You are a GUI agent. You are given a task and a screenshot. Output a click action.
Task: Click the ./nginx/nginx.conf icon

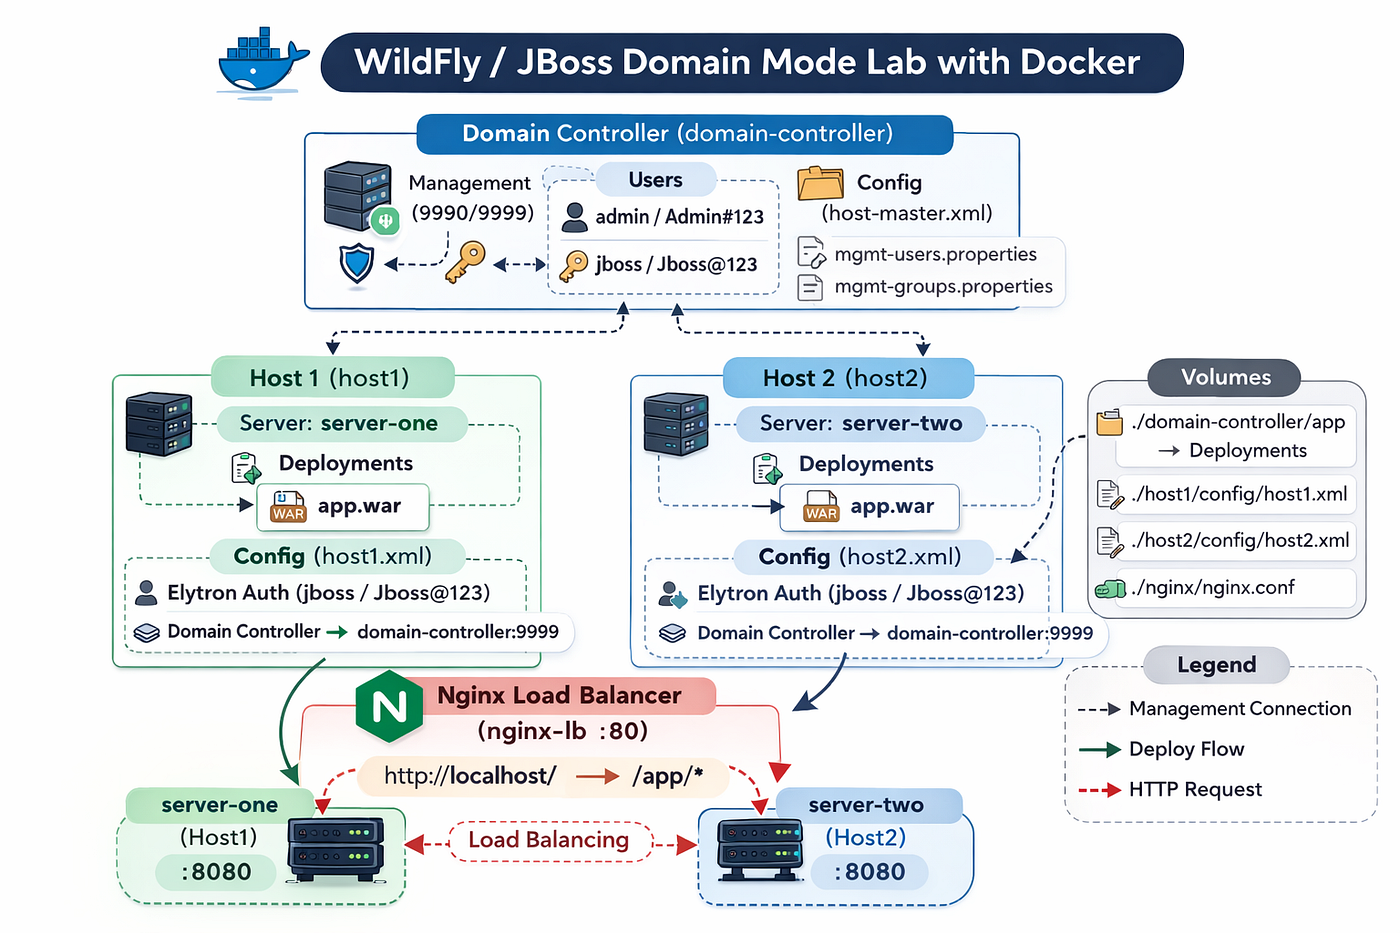tap(1110, 589)
